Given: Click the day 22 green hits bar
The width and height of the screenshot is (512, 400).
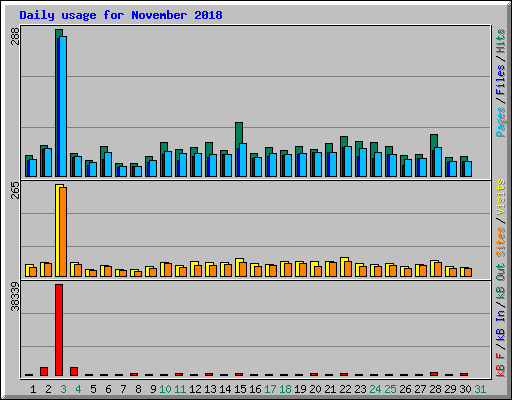Looking at the screenshot, I should click(344, 142).
